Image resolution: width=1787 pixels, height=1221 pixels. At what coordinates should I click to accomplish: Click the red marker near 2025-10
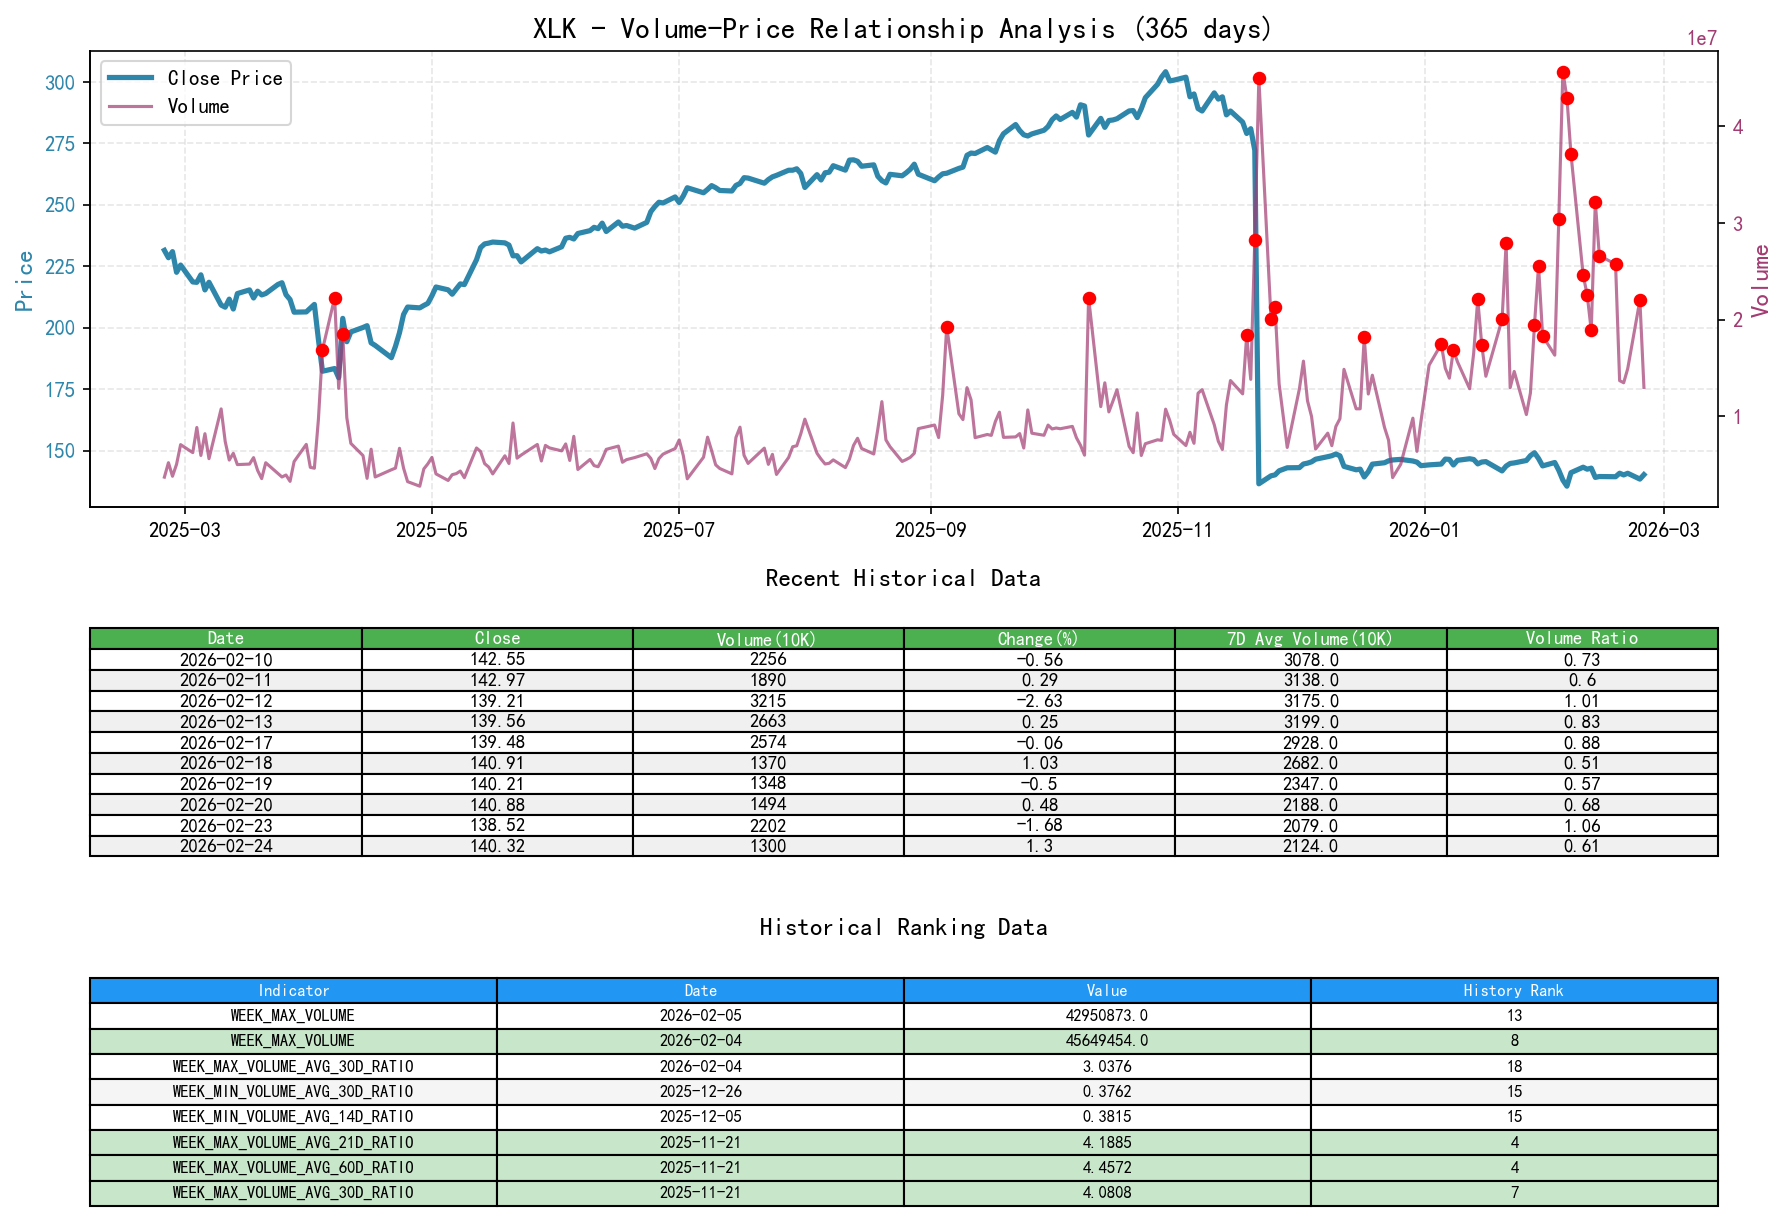pos(1089,297)
